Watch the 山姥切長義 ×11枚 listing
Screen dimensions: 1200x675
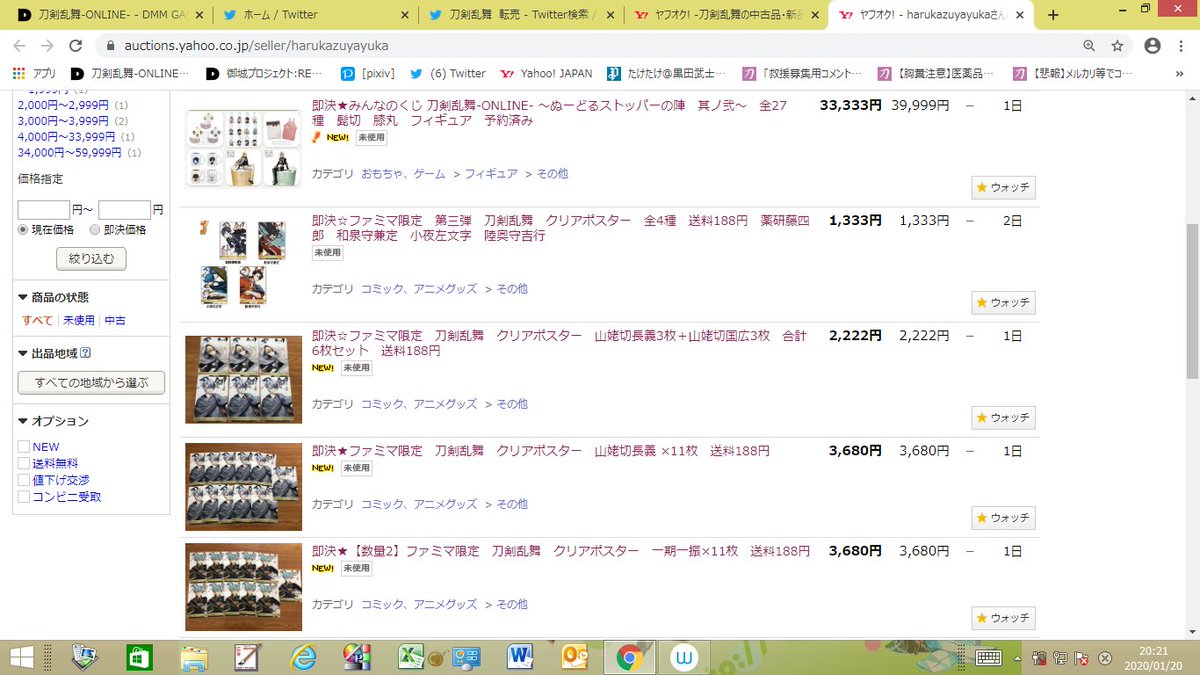(1003, 518)
